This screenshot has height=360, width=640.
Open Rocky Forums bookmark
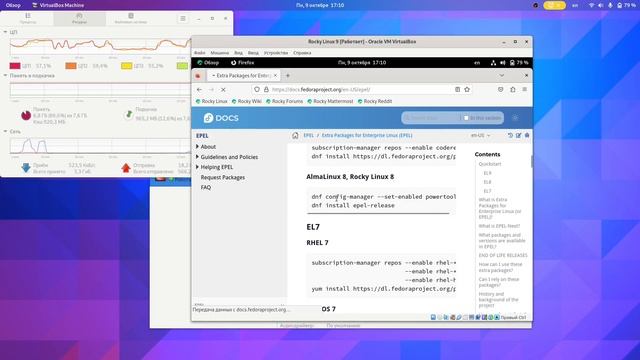tap(284, 101)
